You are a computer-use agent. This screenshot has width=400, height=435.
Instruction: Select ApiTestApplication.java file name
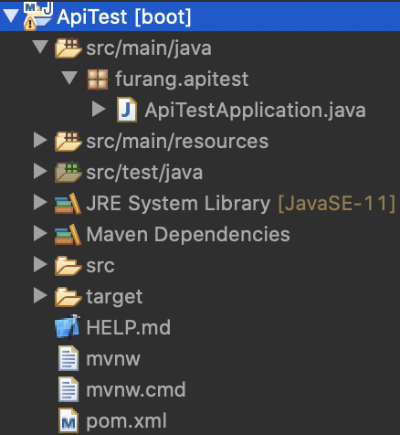(x=255, y=110)
